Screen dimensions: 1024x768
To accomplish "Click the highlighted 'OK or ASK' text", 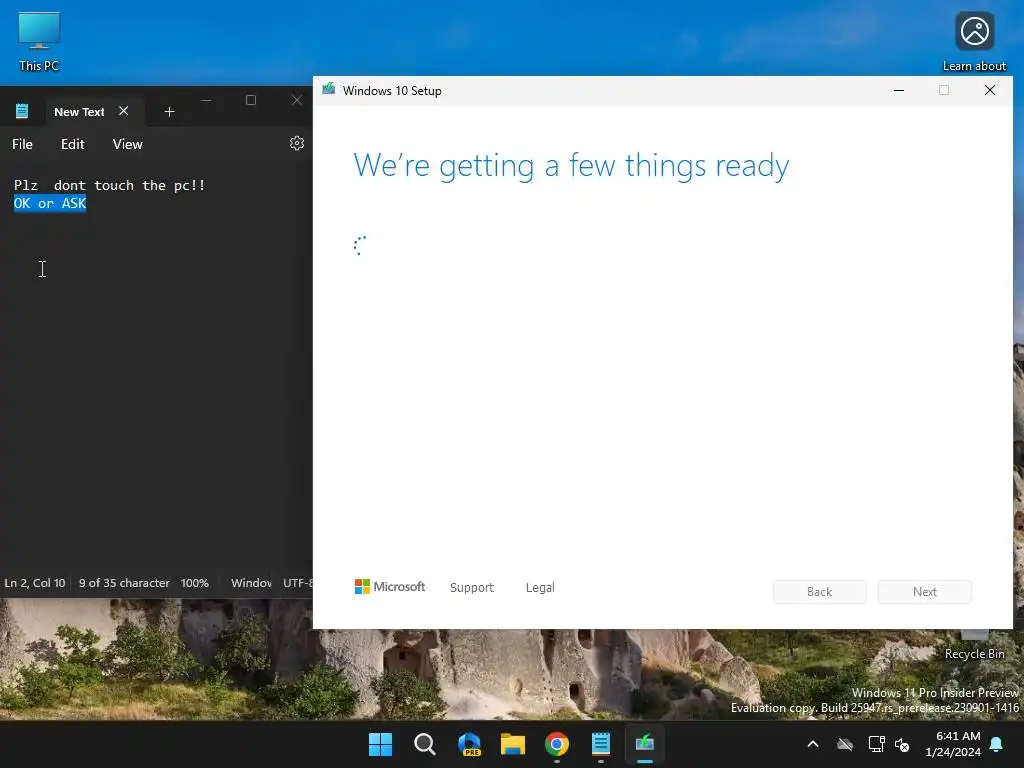I will coord(50,203).
